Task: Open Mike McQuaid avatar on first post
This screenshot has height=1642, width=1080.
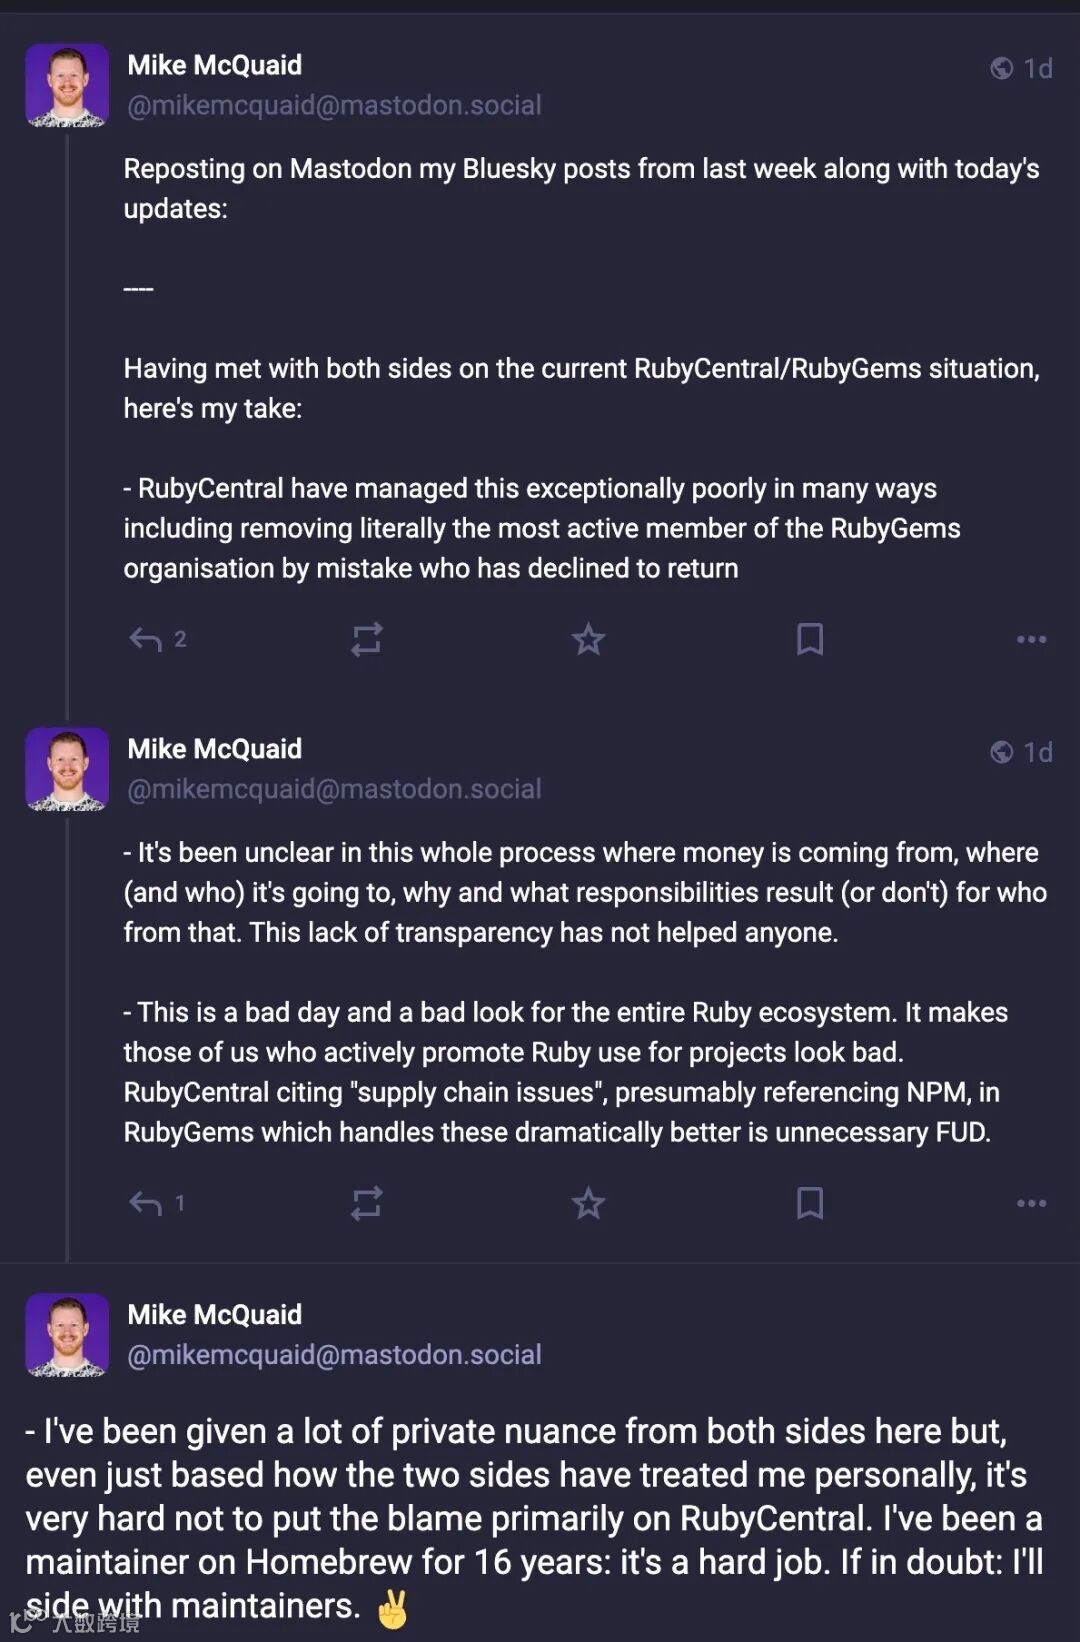Action: (x=67, y=85)
